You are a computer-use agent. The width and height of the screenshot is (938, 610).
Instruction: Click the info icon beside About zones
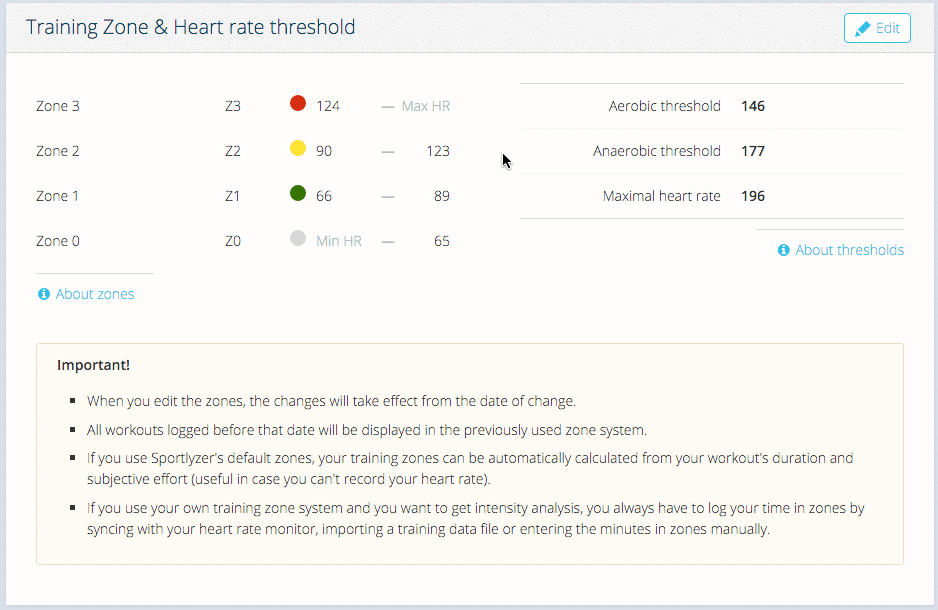click(x=44, y=294)
